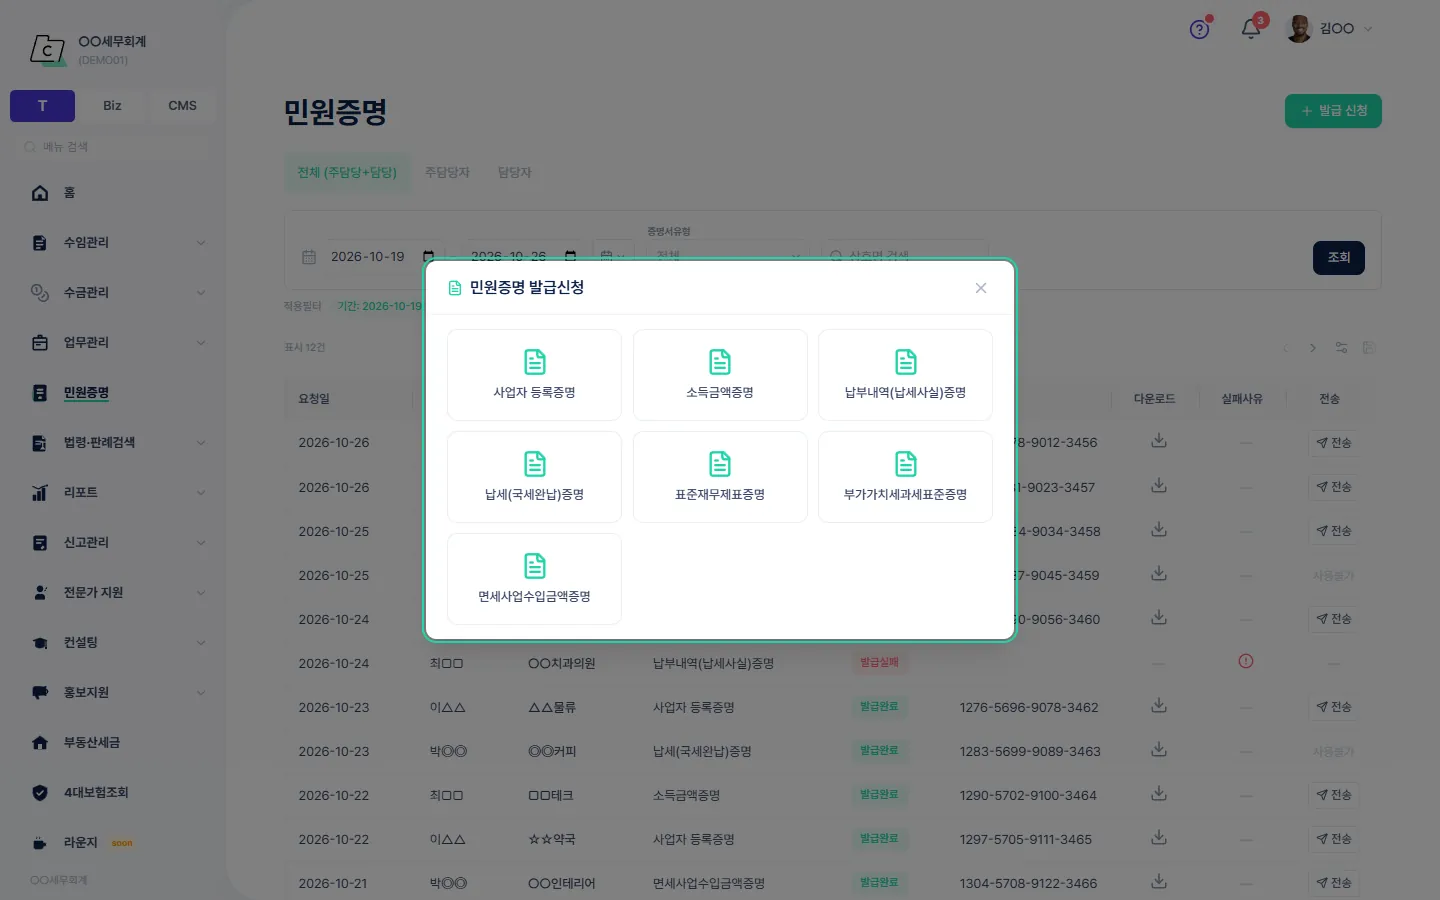Select 면세사업수입금액증명 card
The image size is (1440, 900).
click(534, 579)
